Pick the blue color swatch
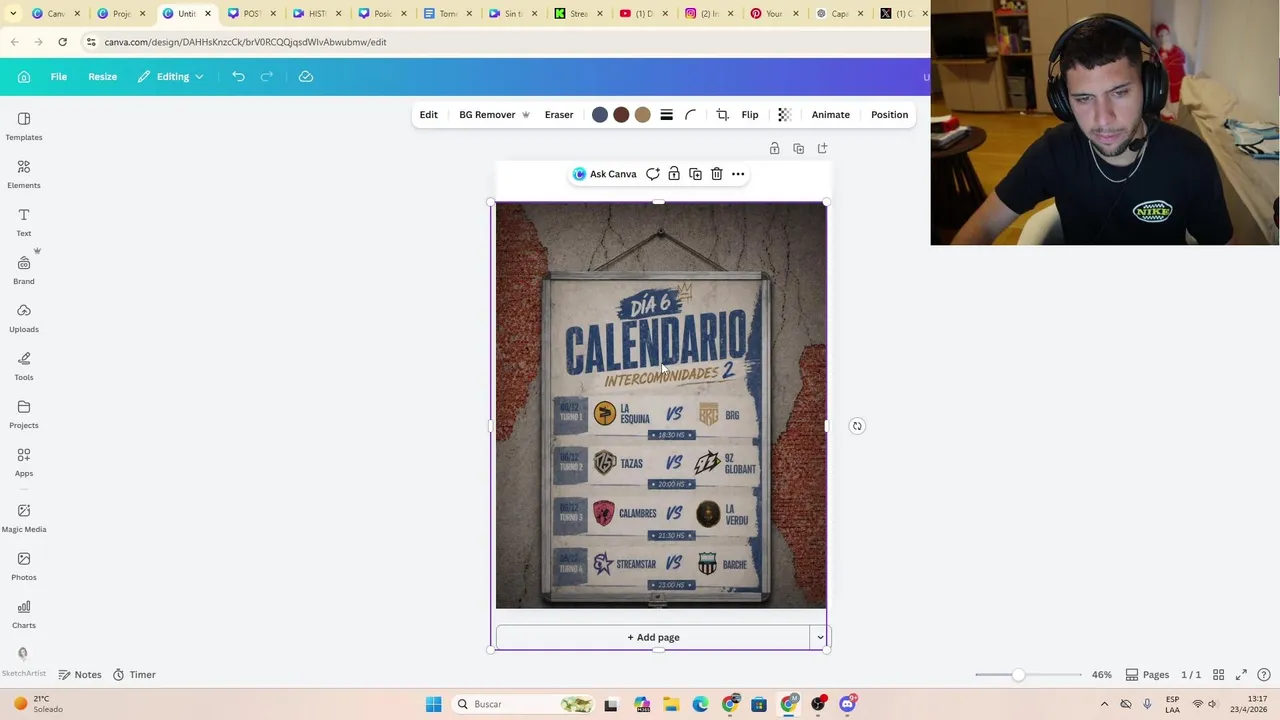The image size is (1280, 720). click(x=600, y=115)
